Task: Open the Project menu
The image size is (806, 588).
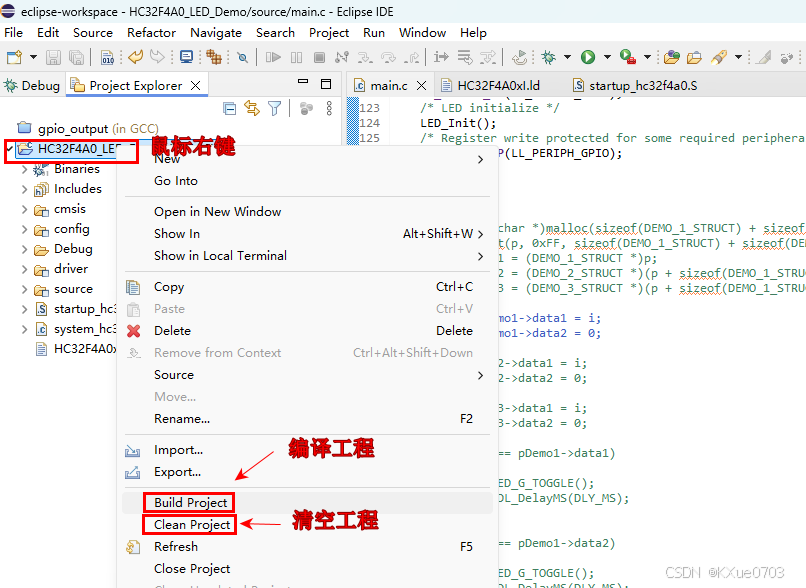Action: tap(329, 32)
